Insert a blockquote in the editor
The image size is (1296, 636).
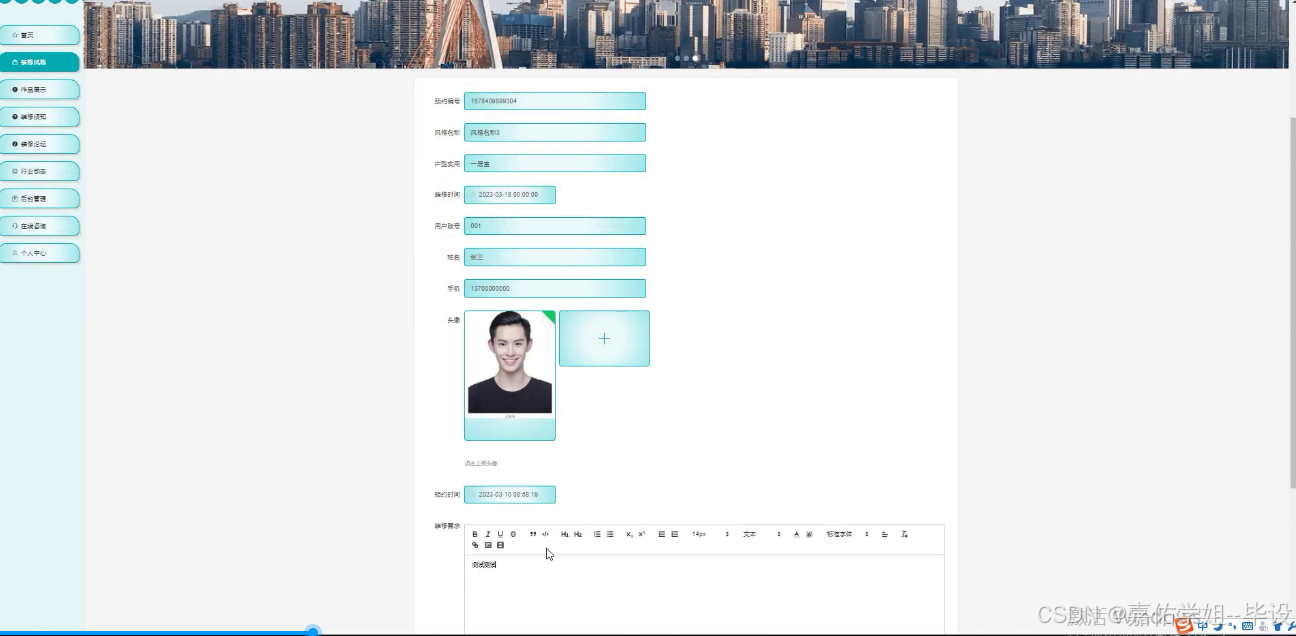coord(533,534)
